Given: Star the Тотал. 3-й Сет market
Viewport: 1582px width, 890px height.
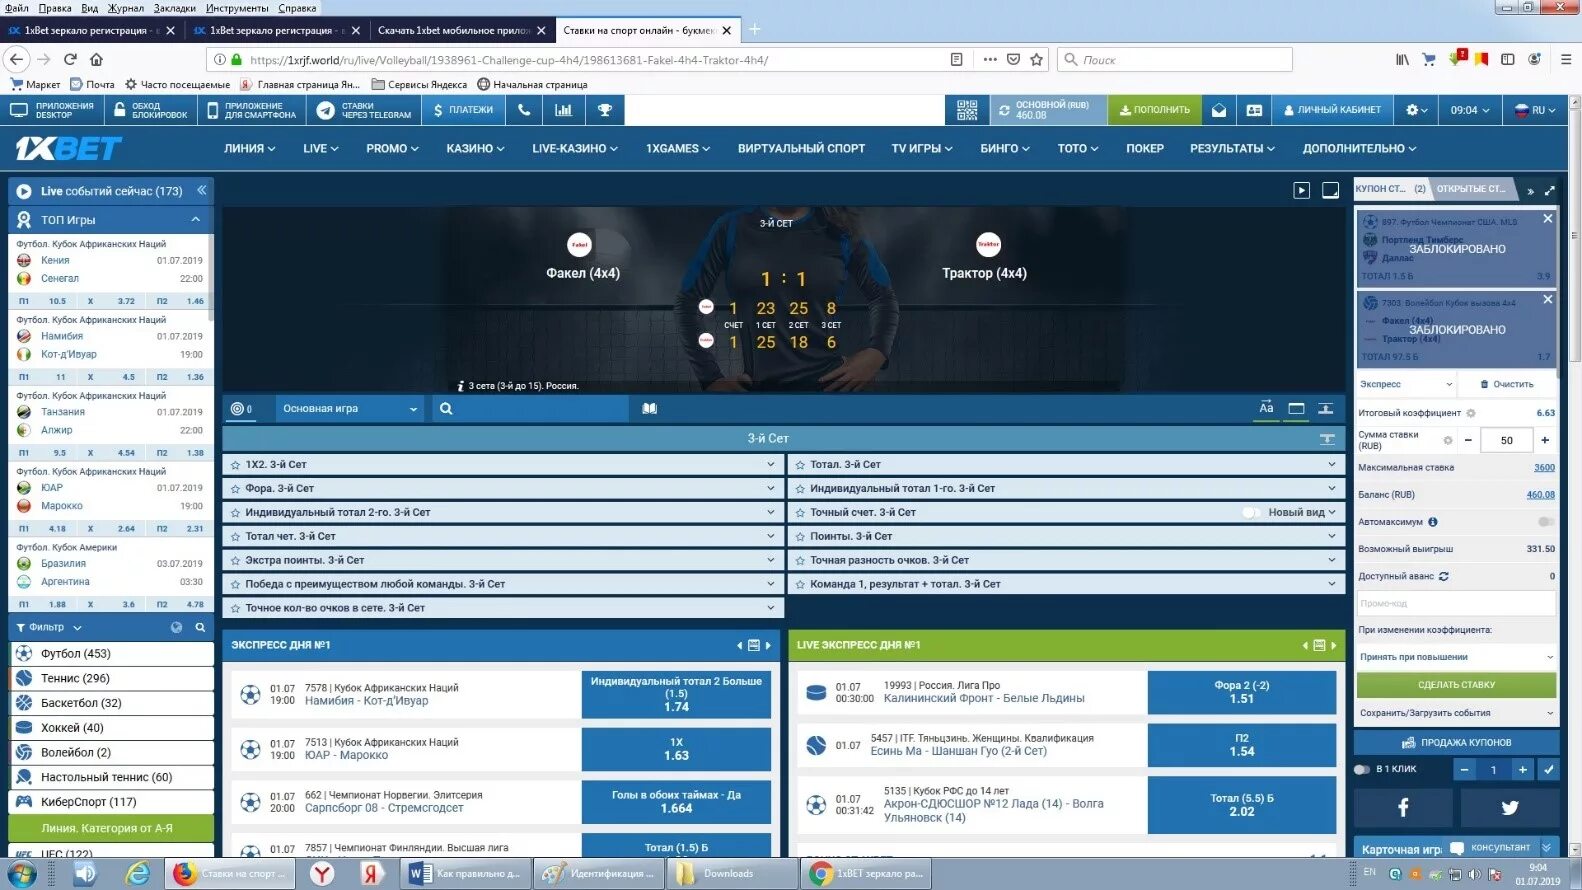Looking at the screenshot, I should [x=800, y=465].
